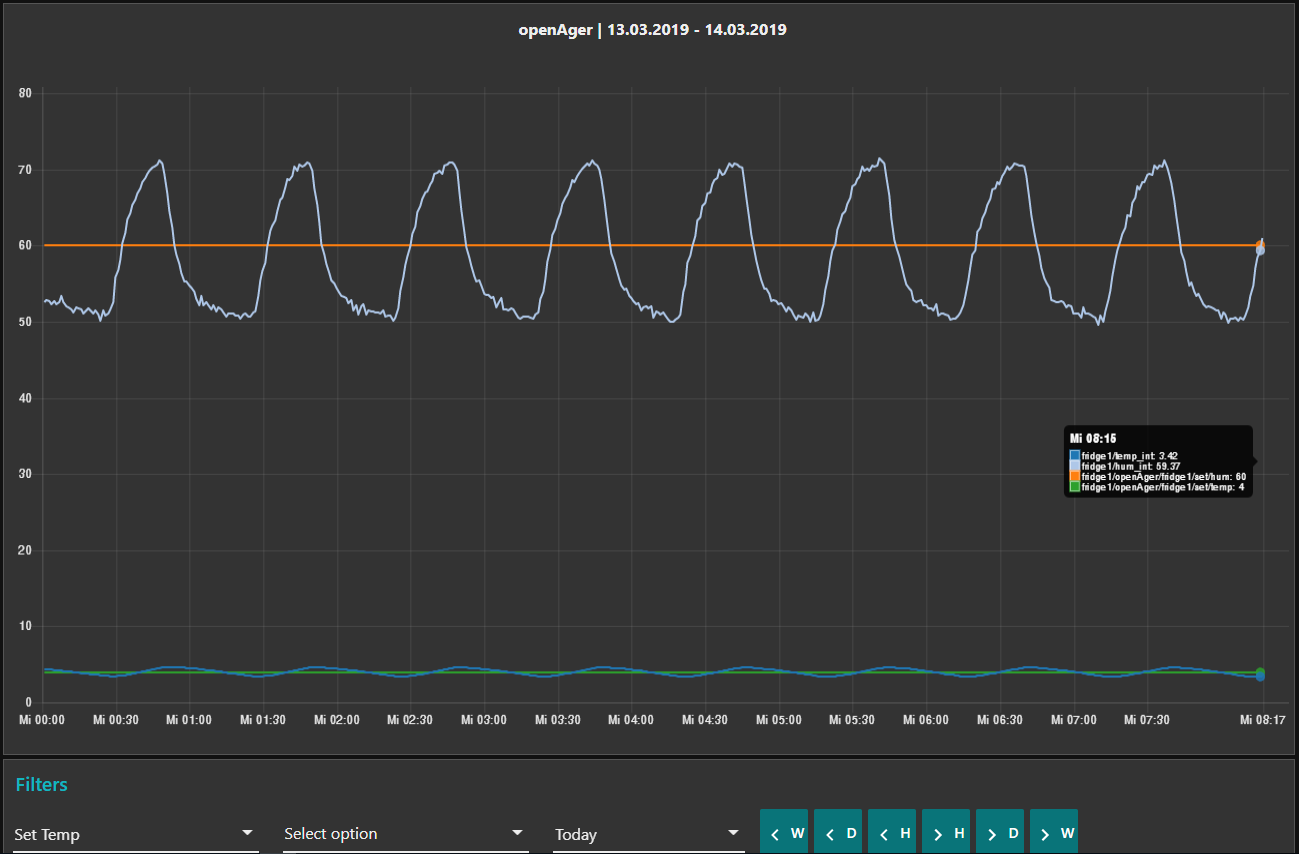Click y-axis label '40'
The image size is (1299, 854).
(26, 398)
